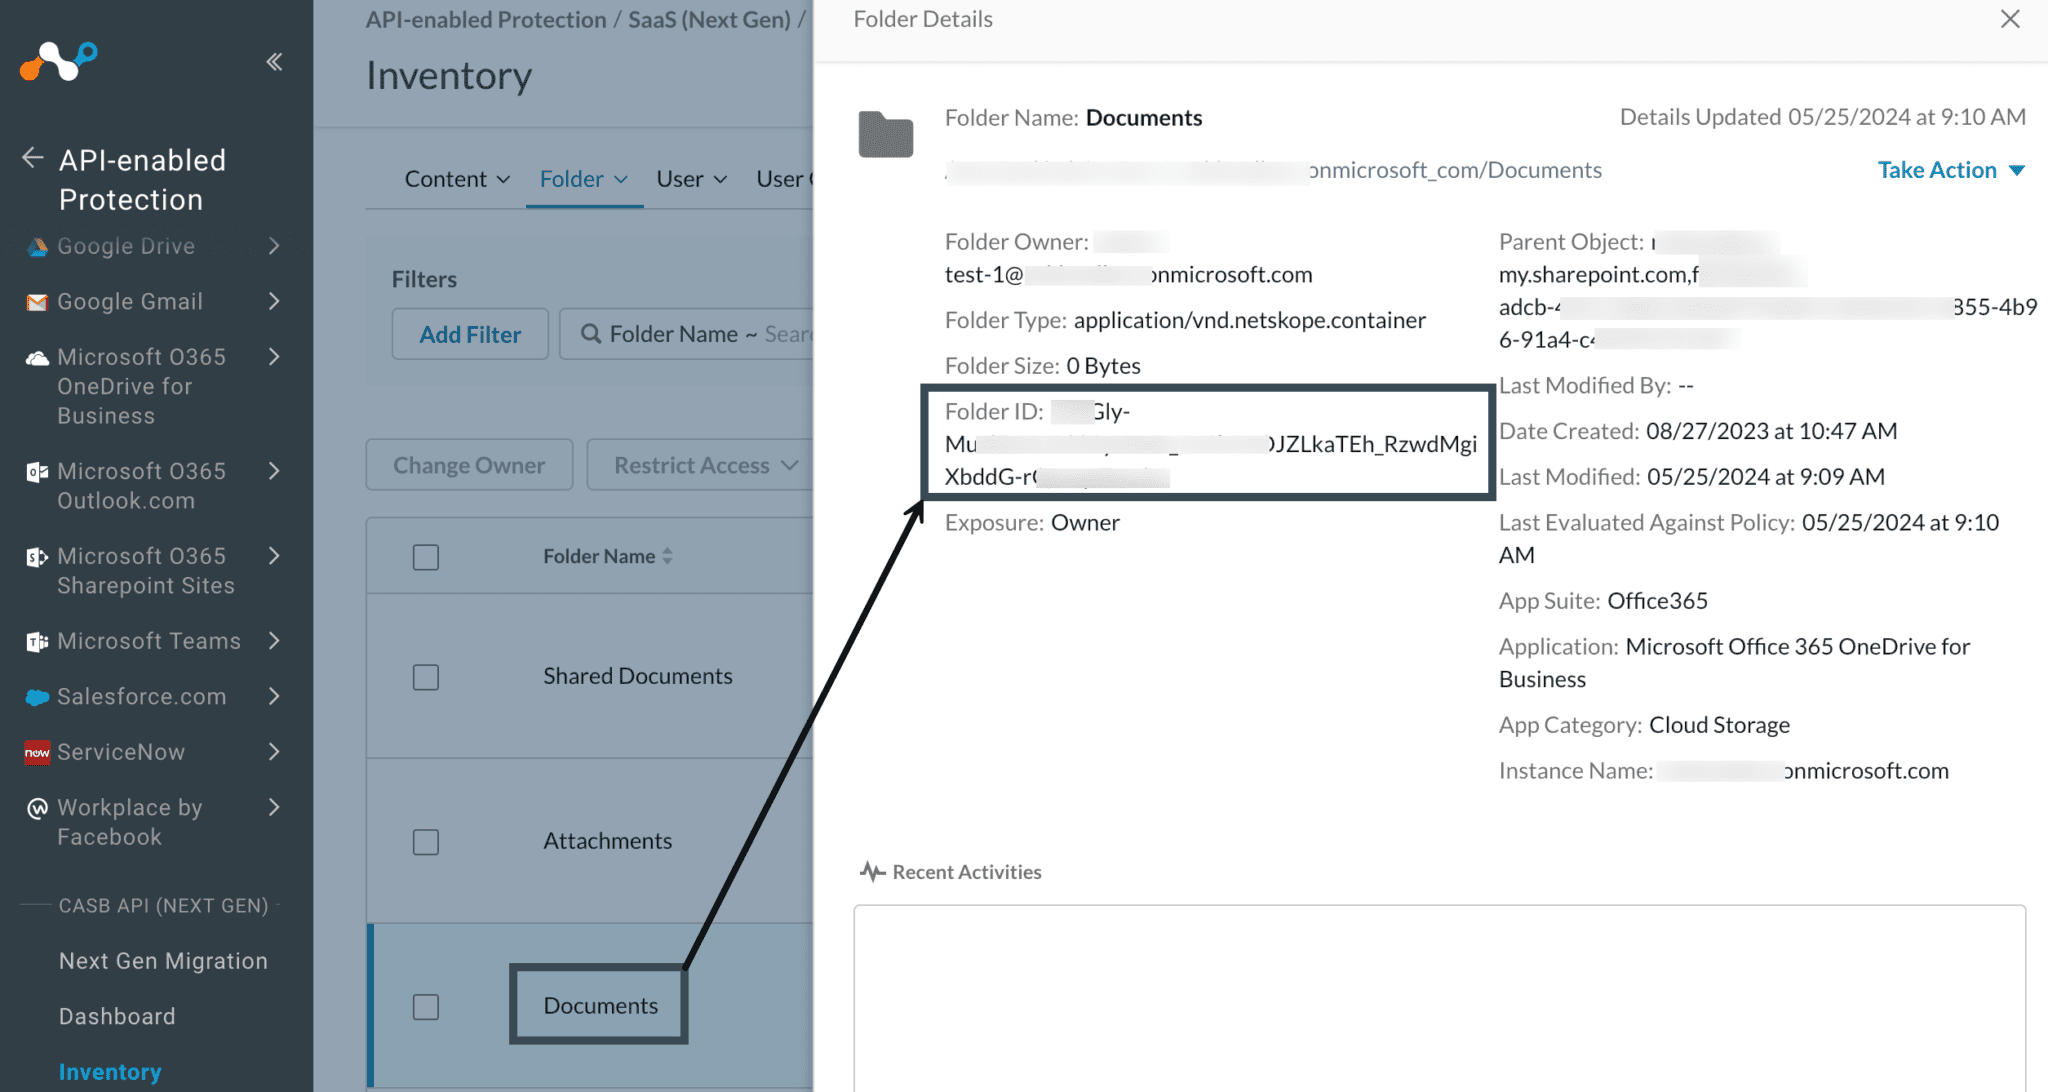2048x1092 pixels.
Task: Click the ServiceNow app icon
Action: [x=36, y=752]
